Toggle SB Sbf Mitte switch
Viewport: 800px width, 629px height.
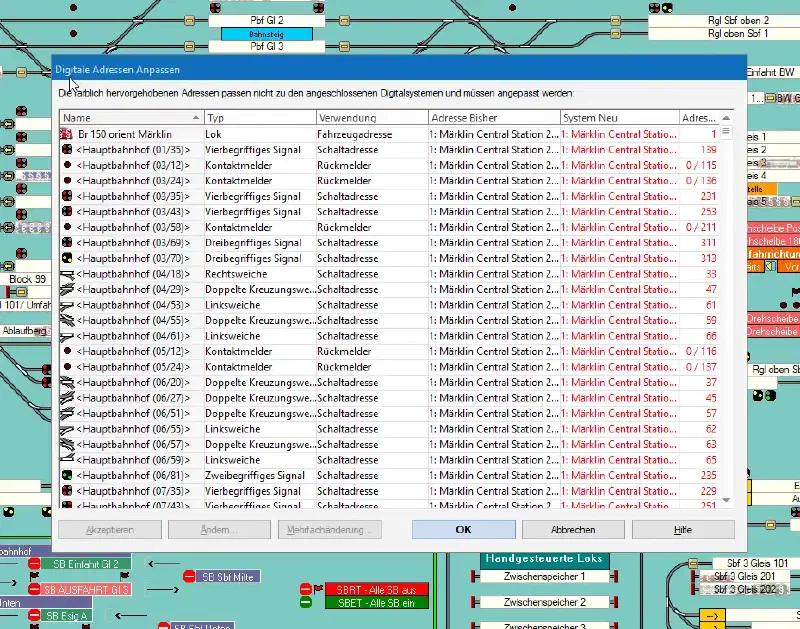(x=228, y=576)
